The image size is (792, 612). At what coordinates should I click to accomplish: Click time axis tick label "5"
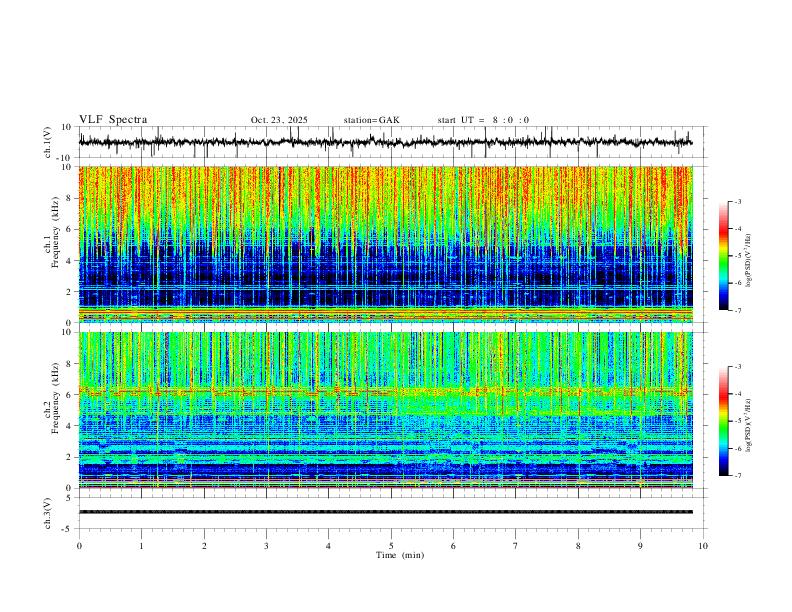pos(391,546)
